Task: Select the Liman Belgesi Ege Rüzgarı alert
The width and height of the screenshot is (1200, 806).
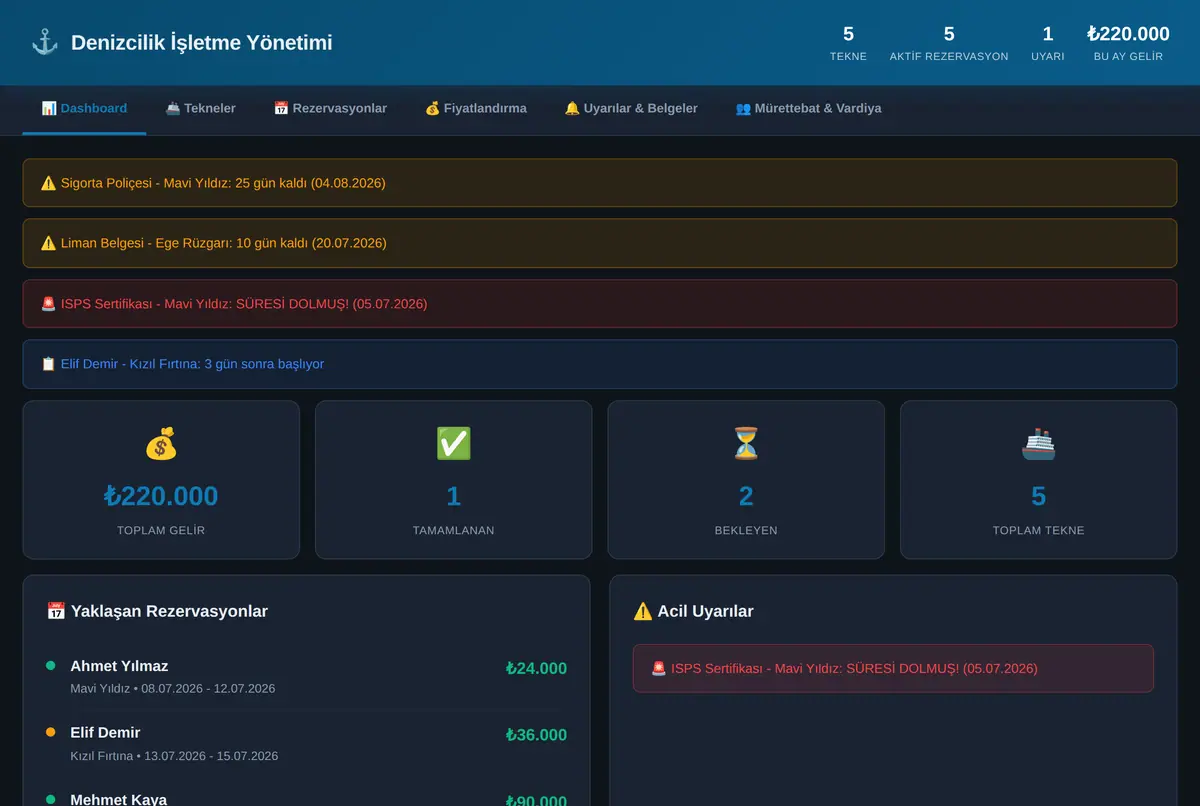Action: [600, 243]
